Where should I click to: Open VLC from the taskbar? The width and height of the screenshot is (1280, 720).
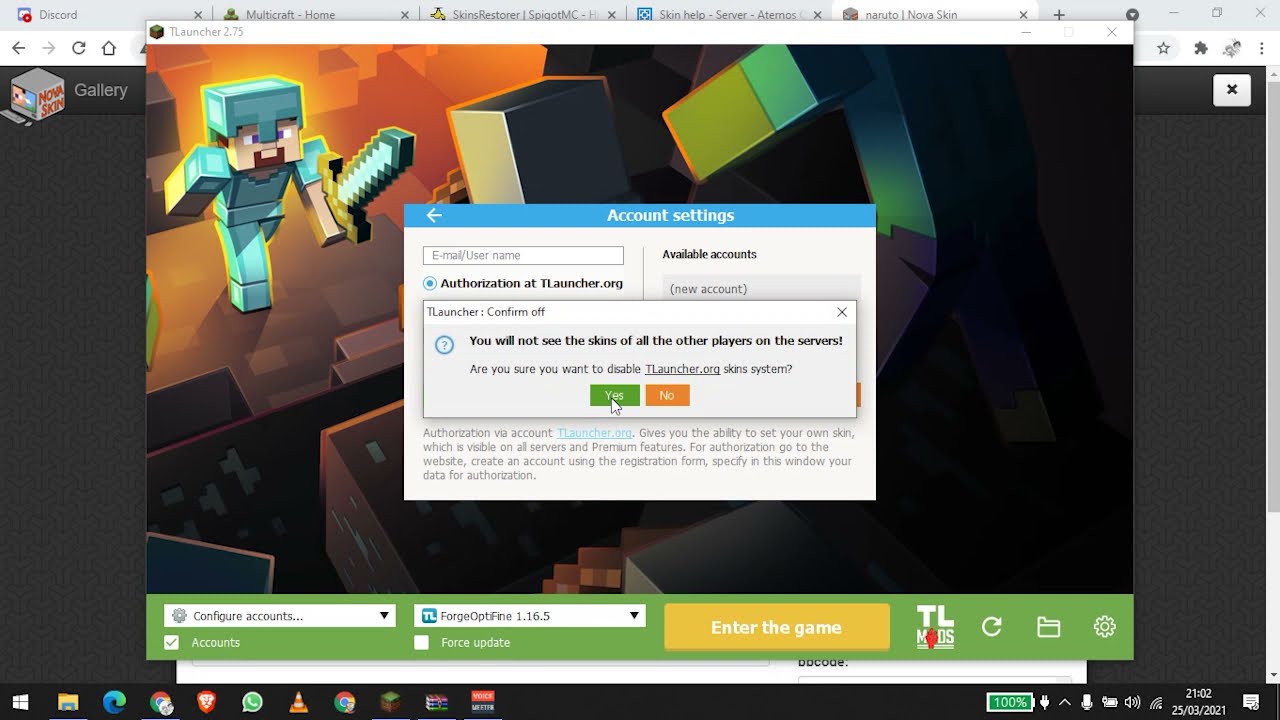[298, 702]
